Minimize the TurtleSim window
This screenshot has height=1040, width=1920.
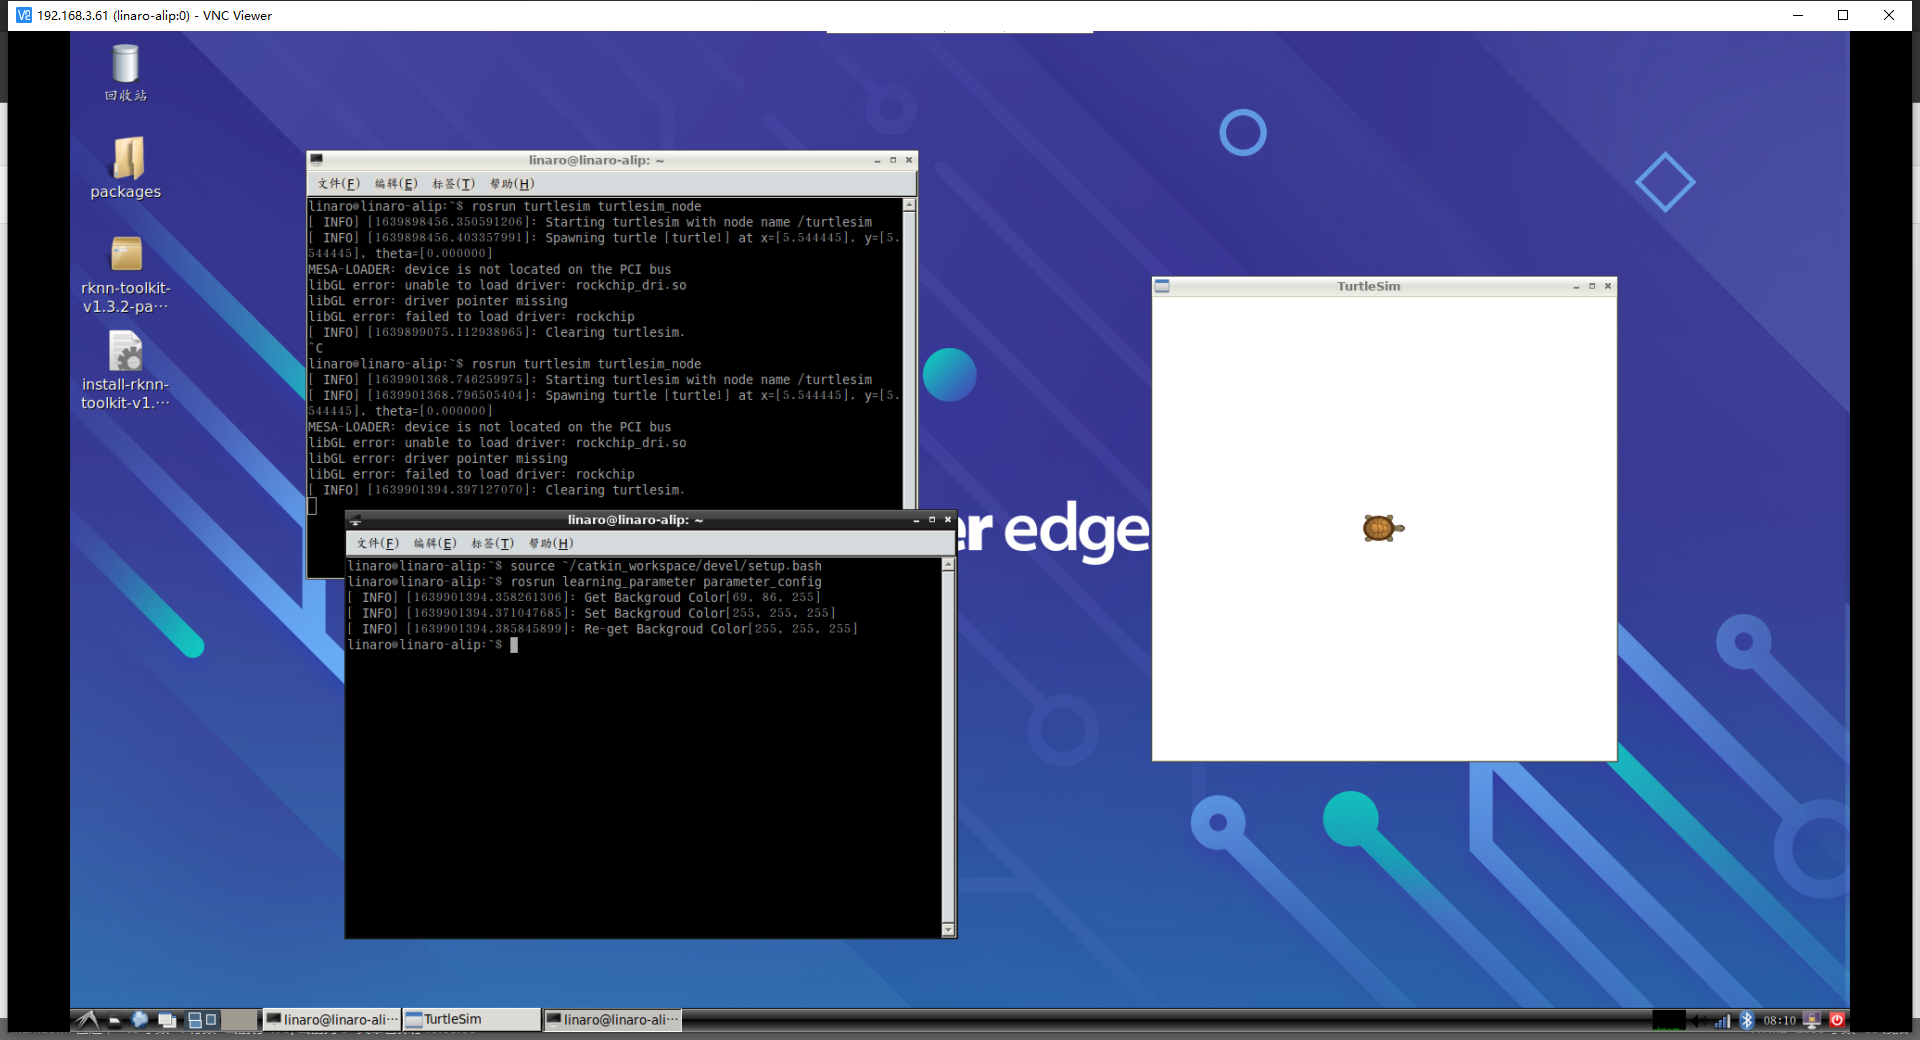click(x=1576, y=287)
